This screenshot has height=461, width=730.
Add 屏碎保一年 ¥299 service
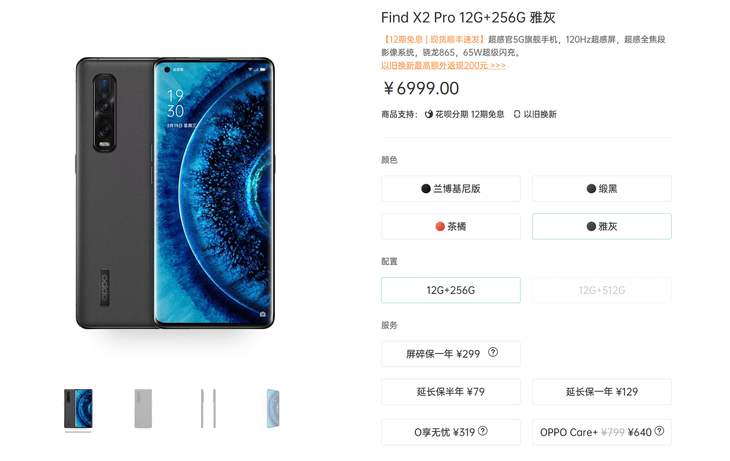(x=451, y=354)
